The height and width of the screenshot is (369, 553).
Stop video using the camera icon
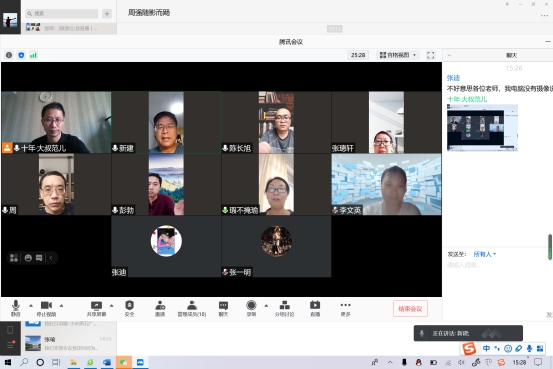[46, 308]
